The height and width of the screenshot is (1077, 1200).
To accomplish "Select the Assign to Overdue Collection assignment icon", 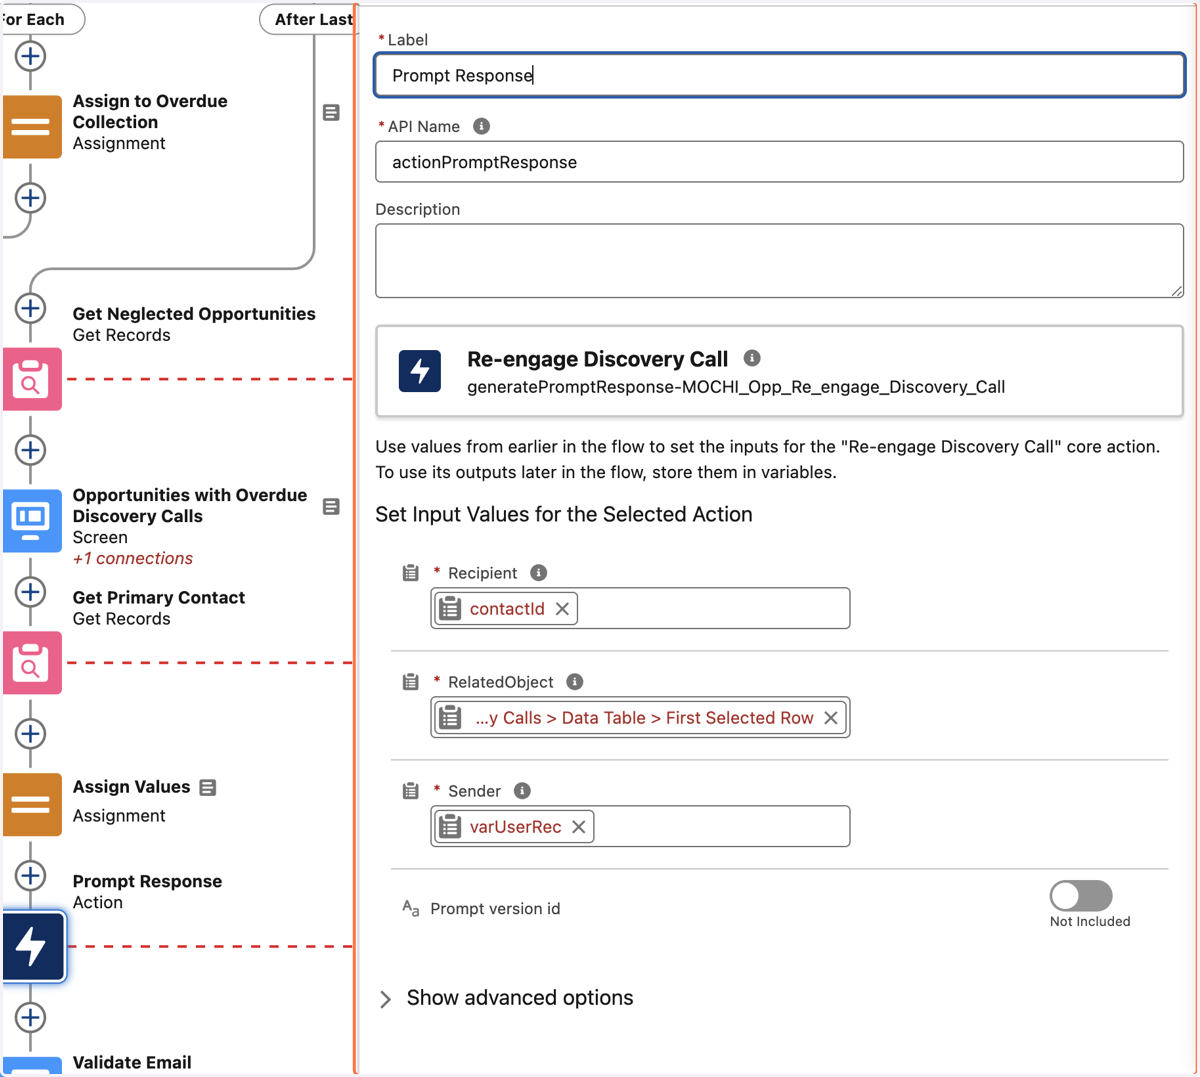I will click(31, 127).
